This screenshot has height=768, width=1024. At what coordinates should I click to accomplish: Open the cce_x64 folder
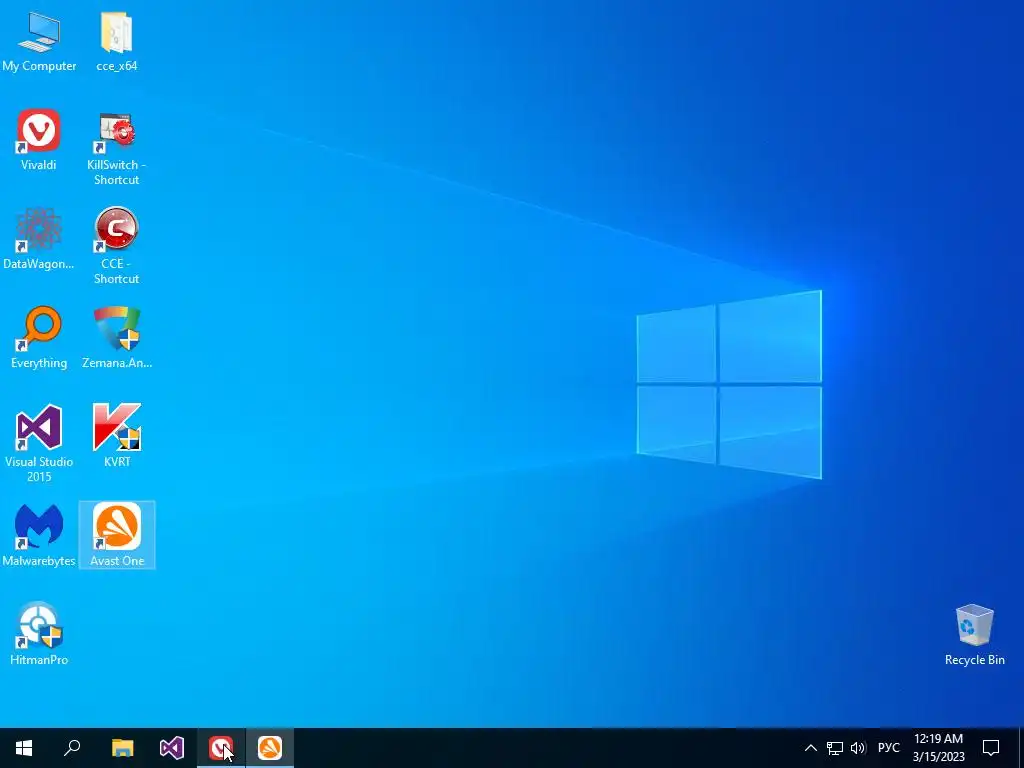coord(116,41)
